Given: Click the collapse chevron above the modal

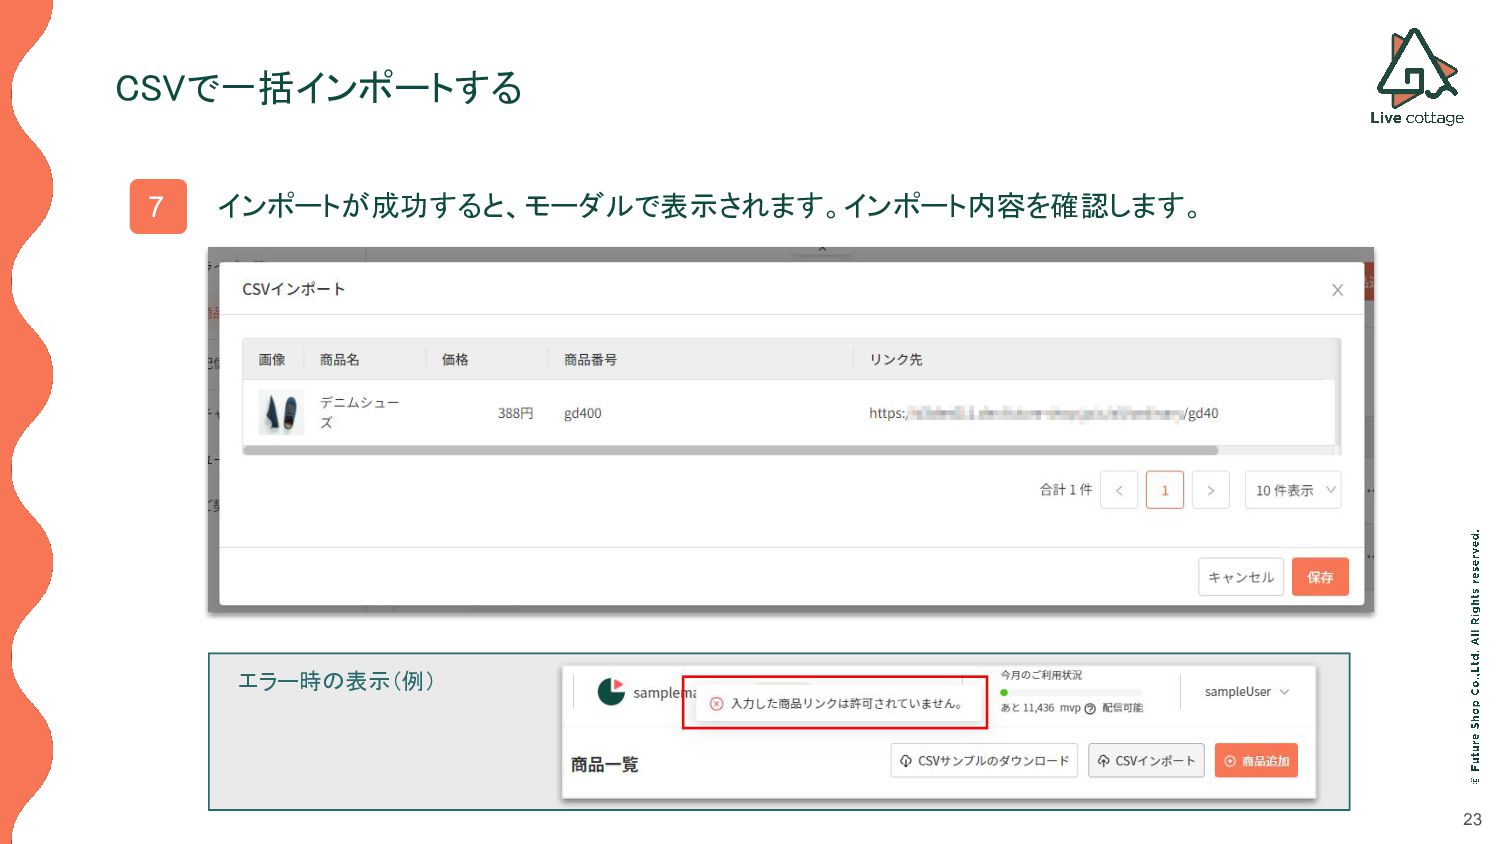Looking at the screenshot, I should [x=822, y=249].
